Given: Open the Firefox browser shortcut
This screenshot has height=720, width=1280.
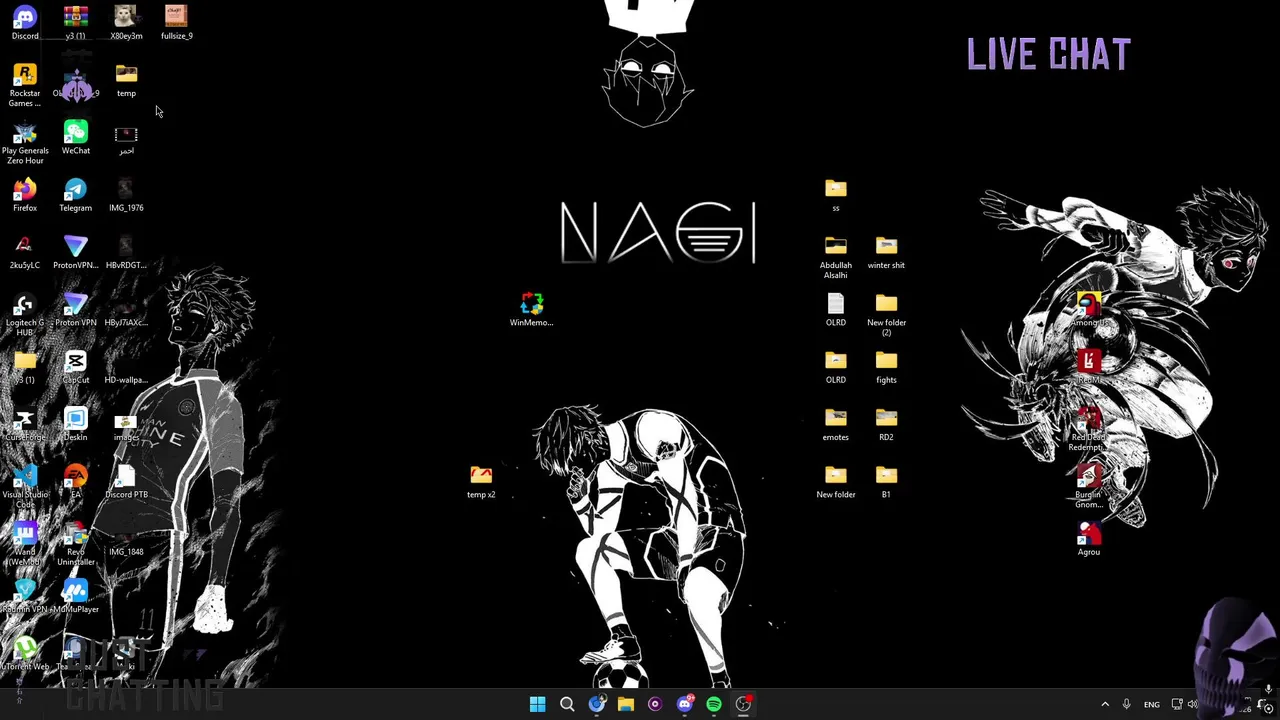Looking at the screenshot, I should tap(25, 195).
